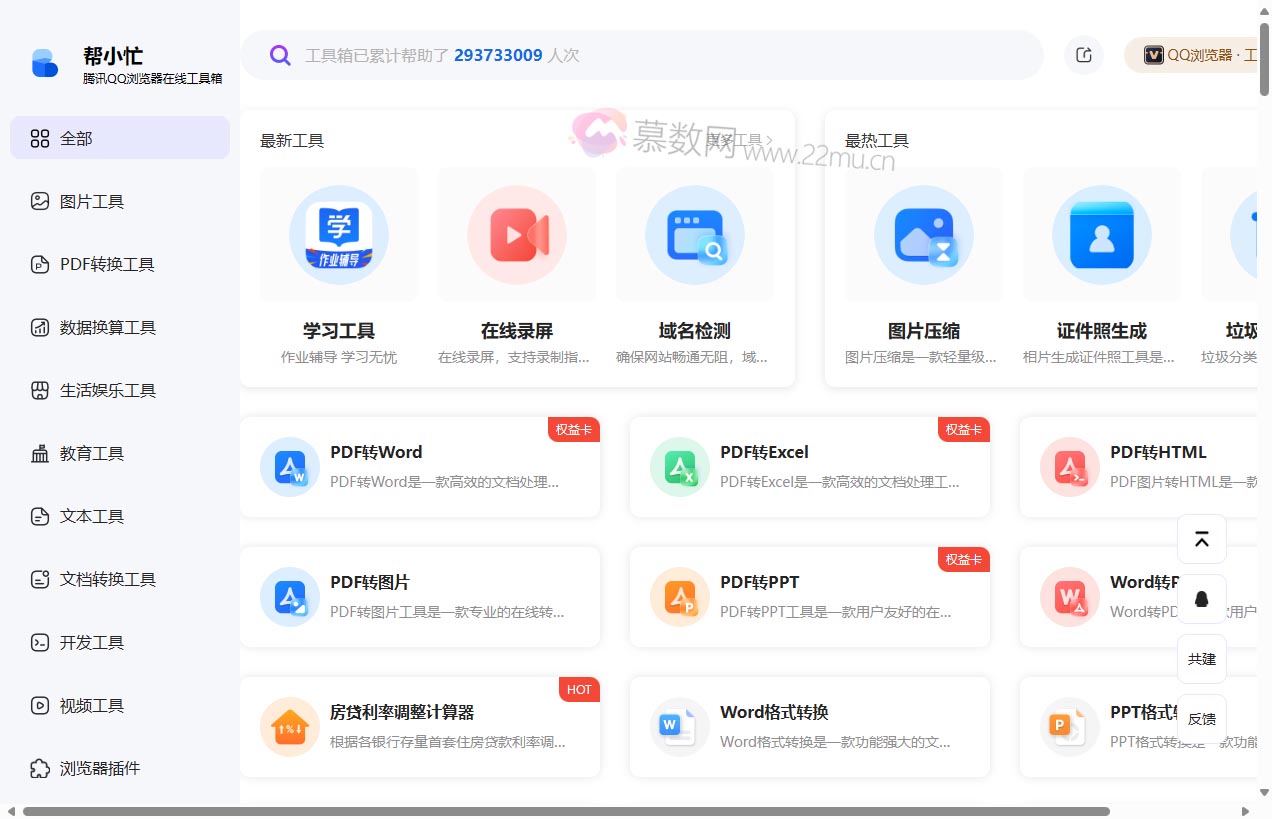Open the 生活娱乐工具 category
This screenshot has height=819, width=1272.
[106, 390]
